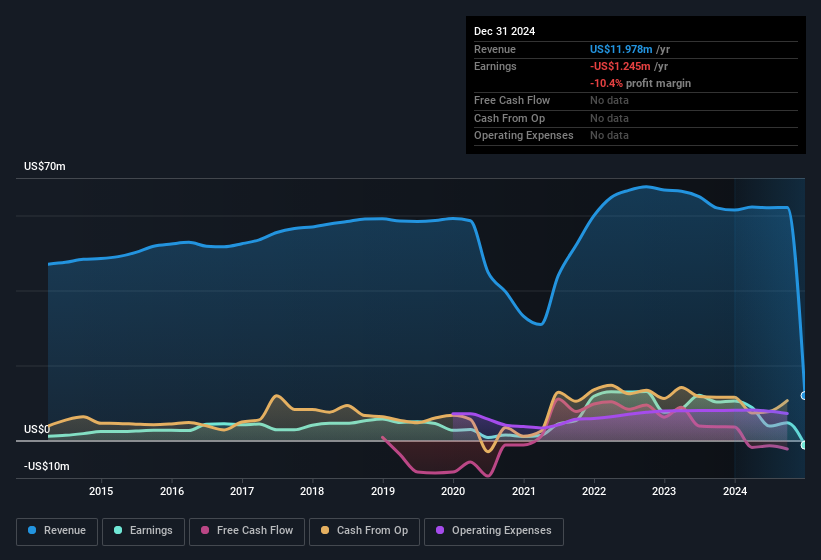Click the 2017 x-axis label
The image size is (821, 560).
coord(242,491)
